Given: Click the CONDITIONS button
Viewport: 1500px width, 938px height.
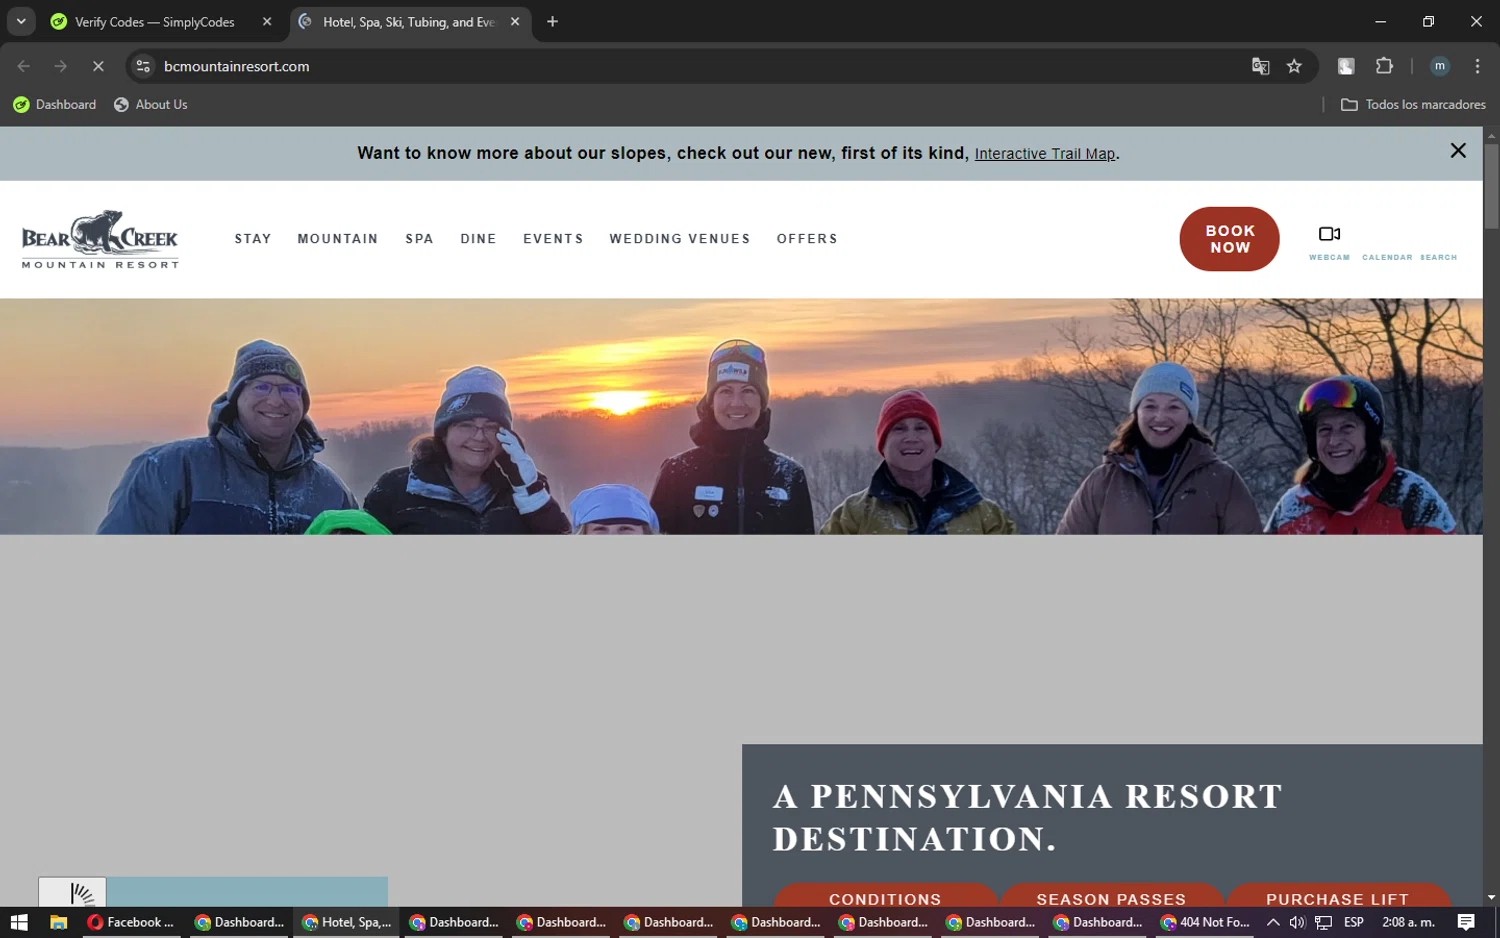Looking at the screenshot, I should (885, 896).
